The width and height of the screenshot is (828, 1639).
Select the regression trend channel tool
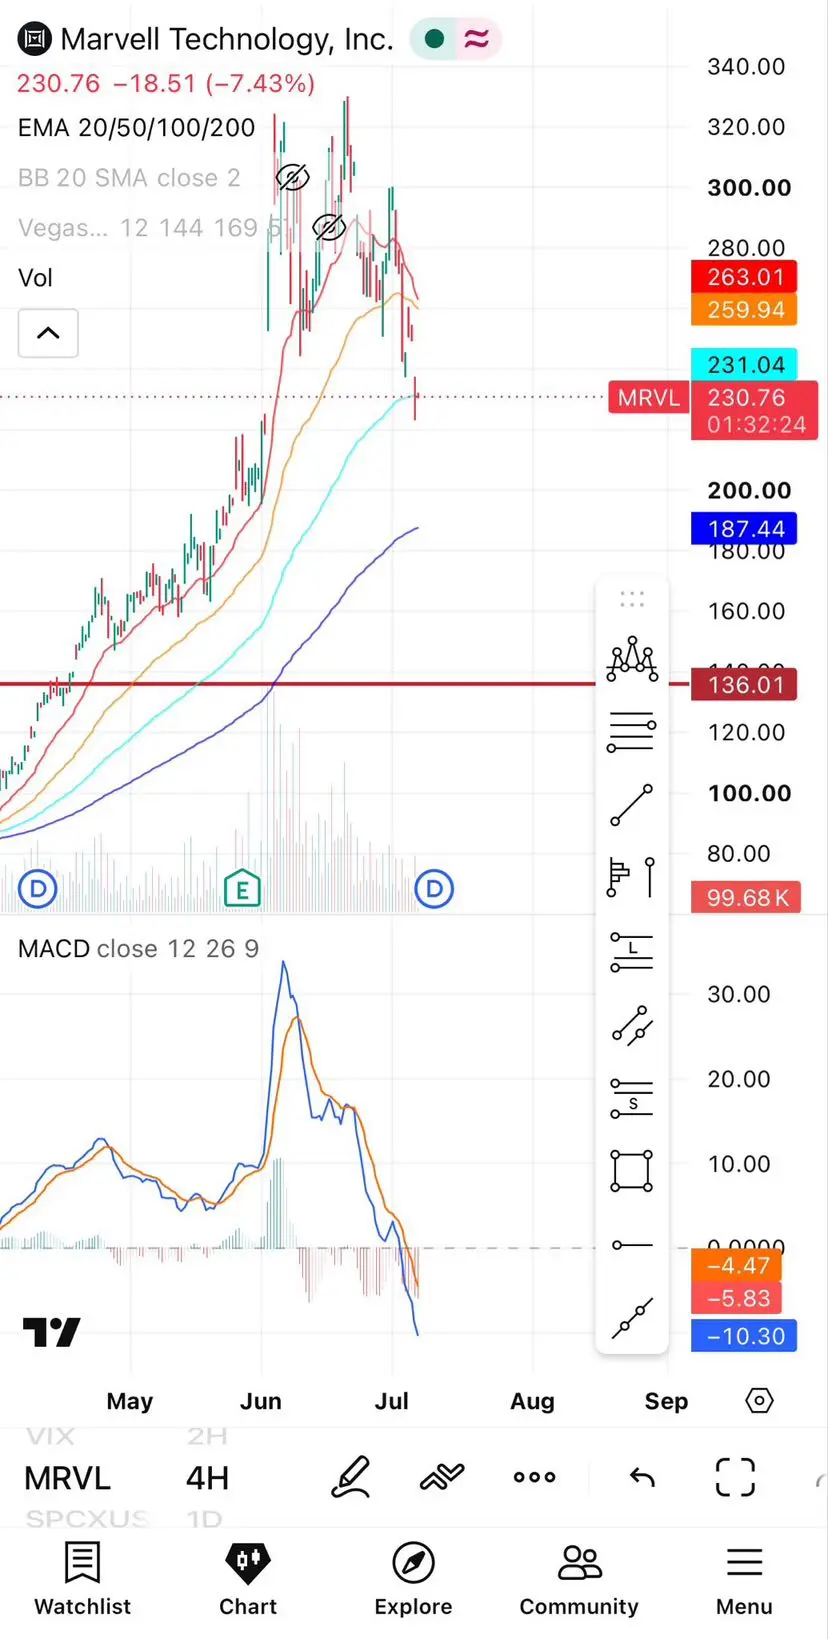632,1025
